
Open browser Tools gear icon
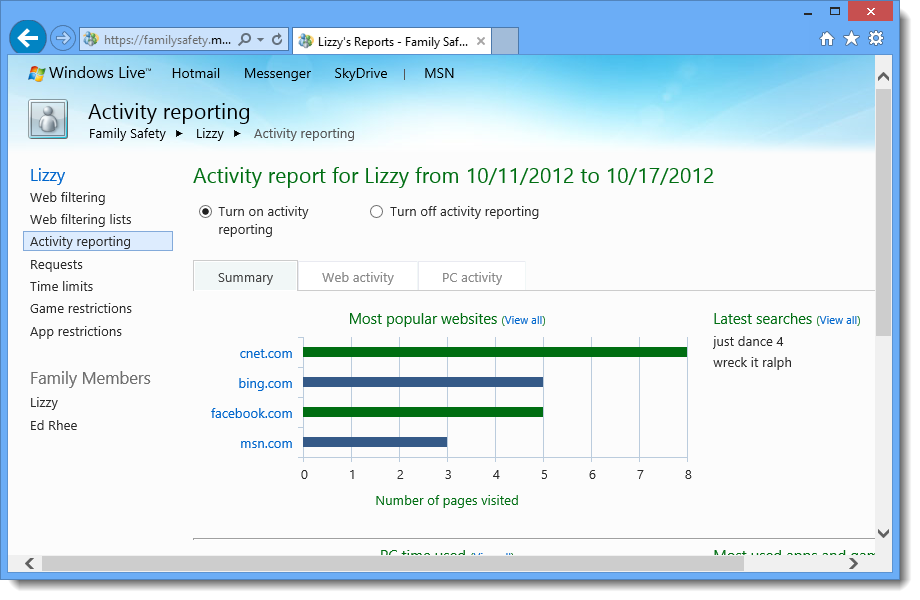(x=875, y=39)
